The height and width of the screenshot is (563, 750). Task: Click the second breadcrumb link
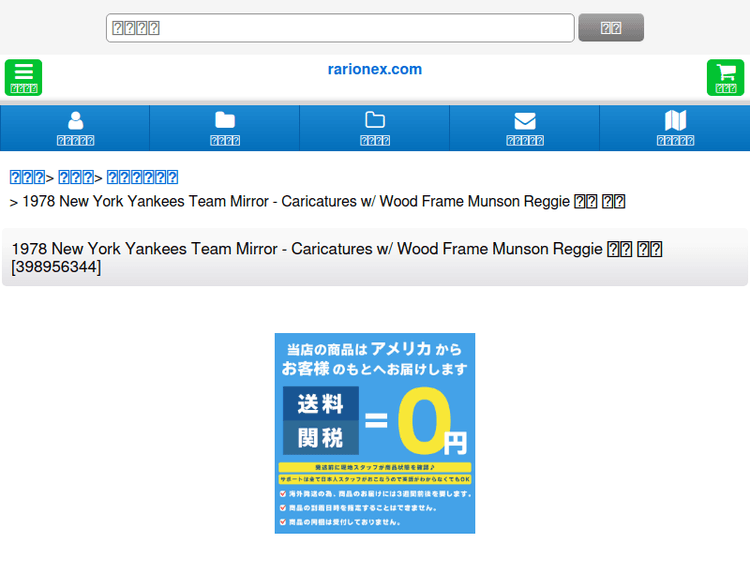(x=76, y=177)
